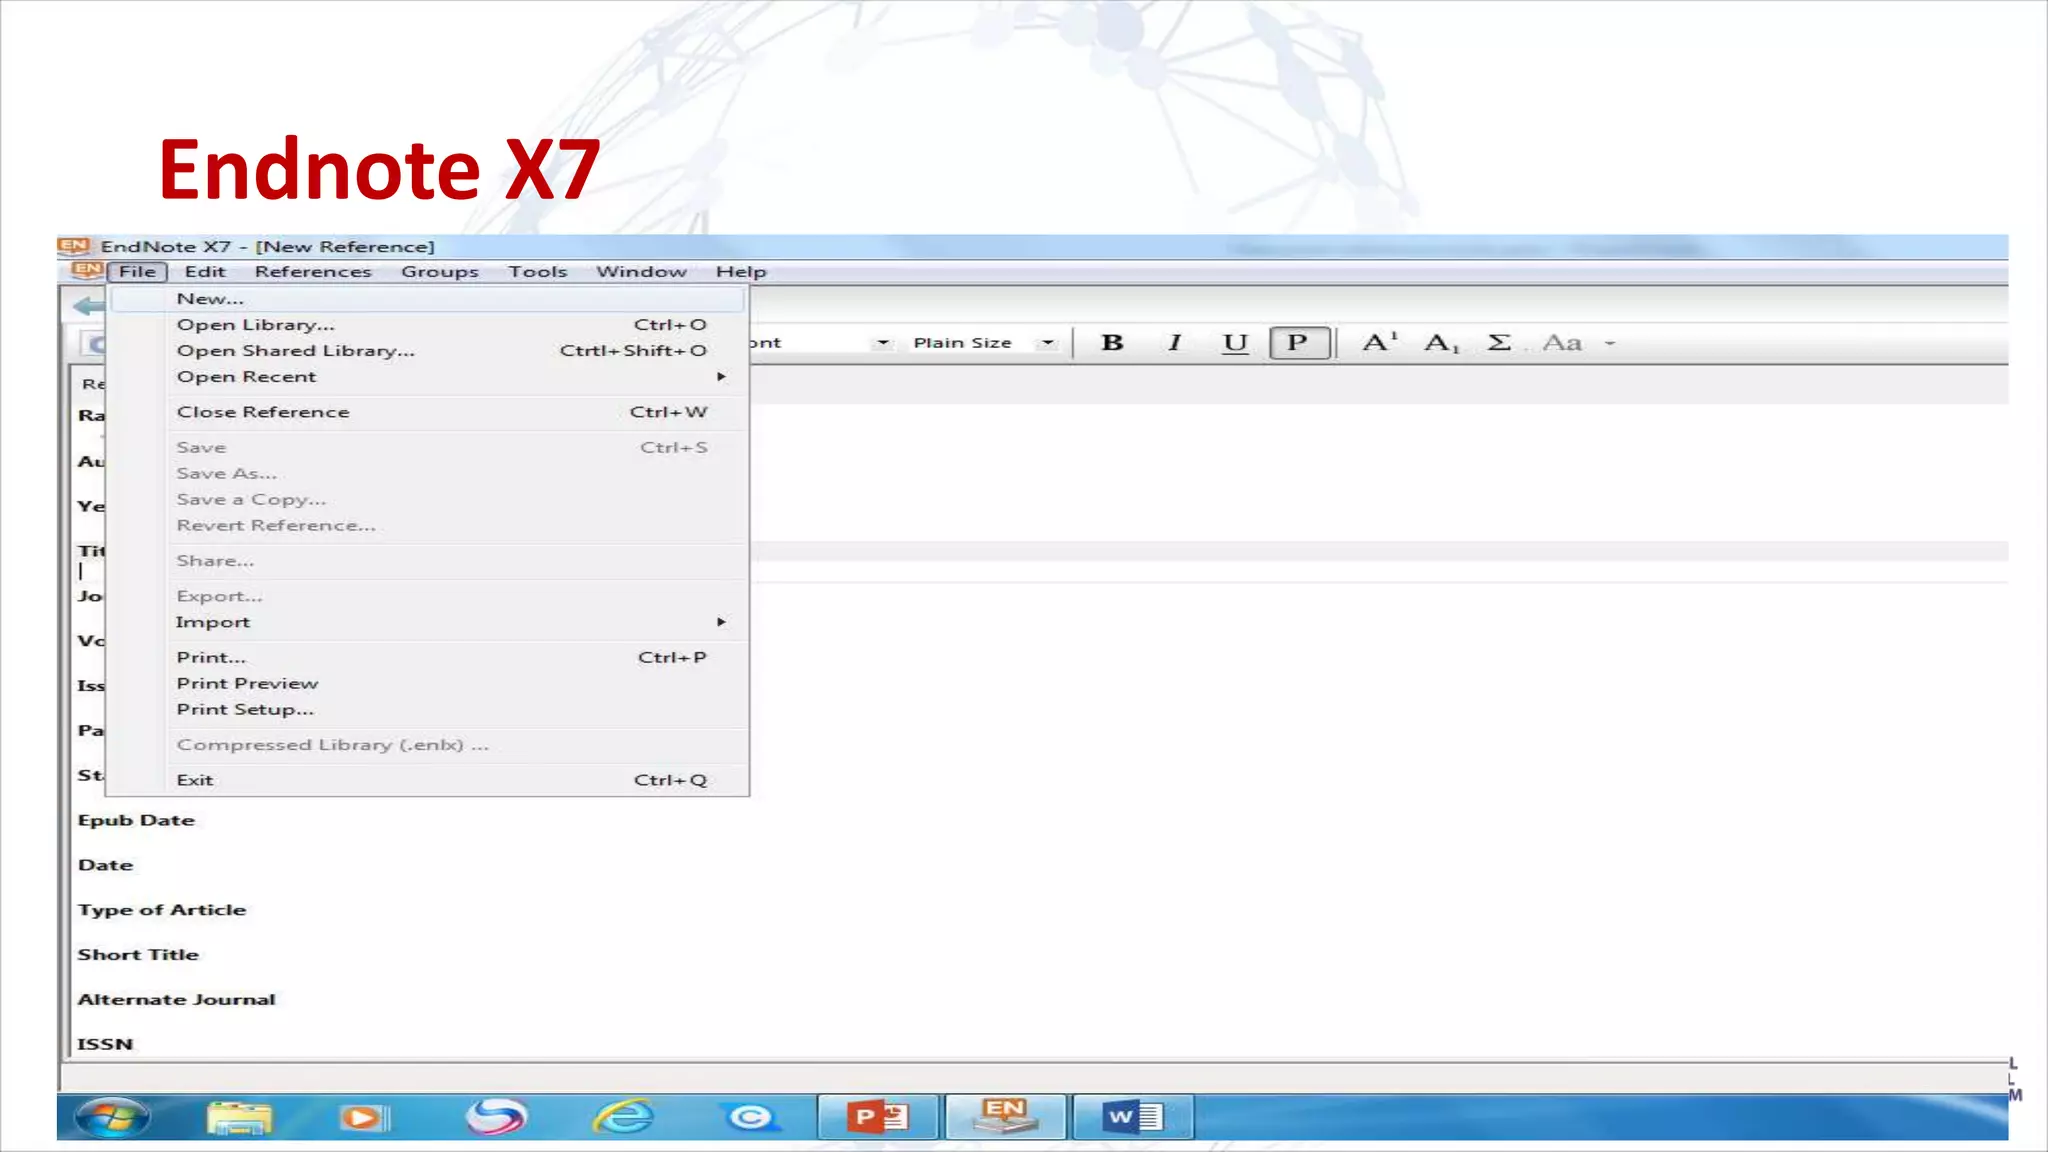Open the Tools menu
Image resolution: width=2048 pixels, height=1152 pixels.
[537, 272]
